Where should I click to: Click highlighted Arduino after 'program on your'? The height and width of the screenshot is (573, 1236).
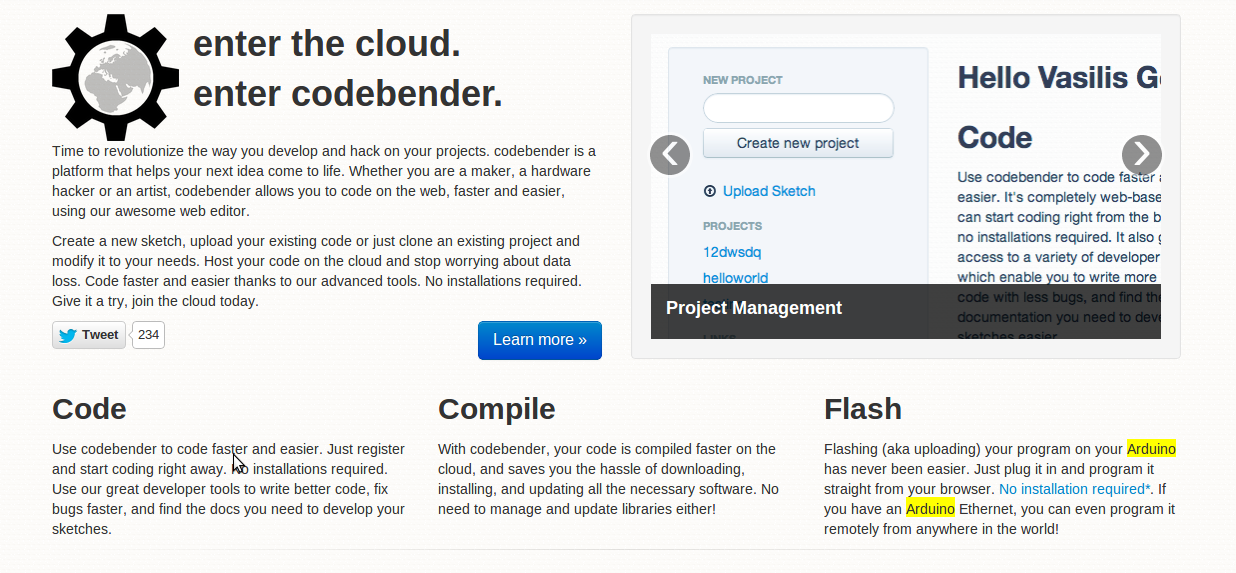pyautogui.click(x=1151, y=449)
